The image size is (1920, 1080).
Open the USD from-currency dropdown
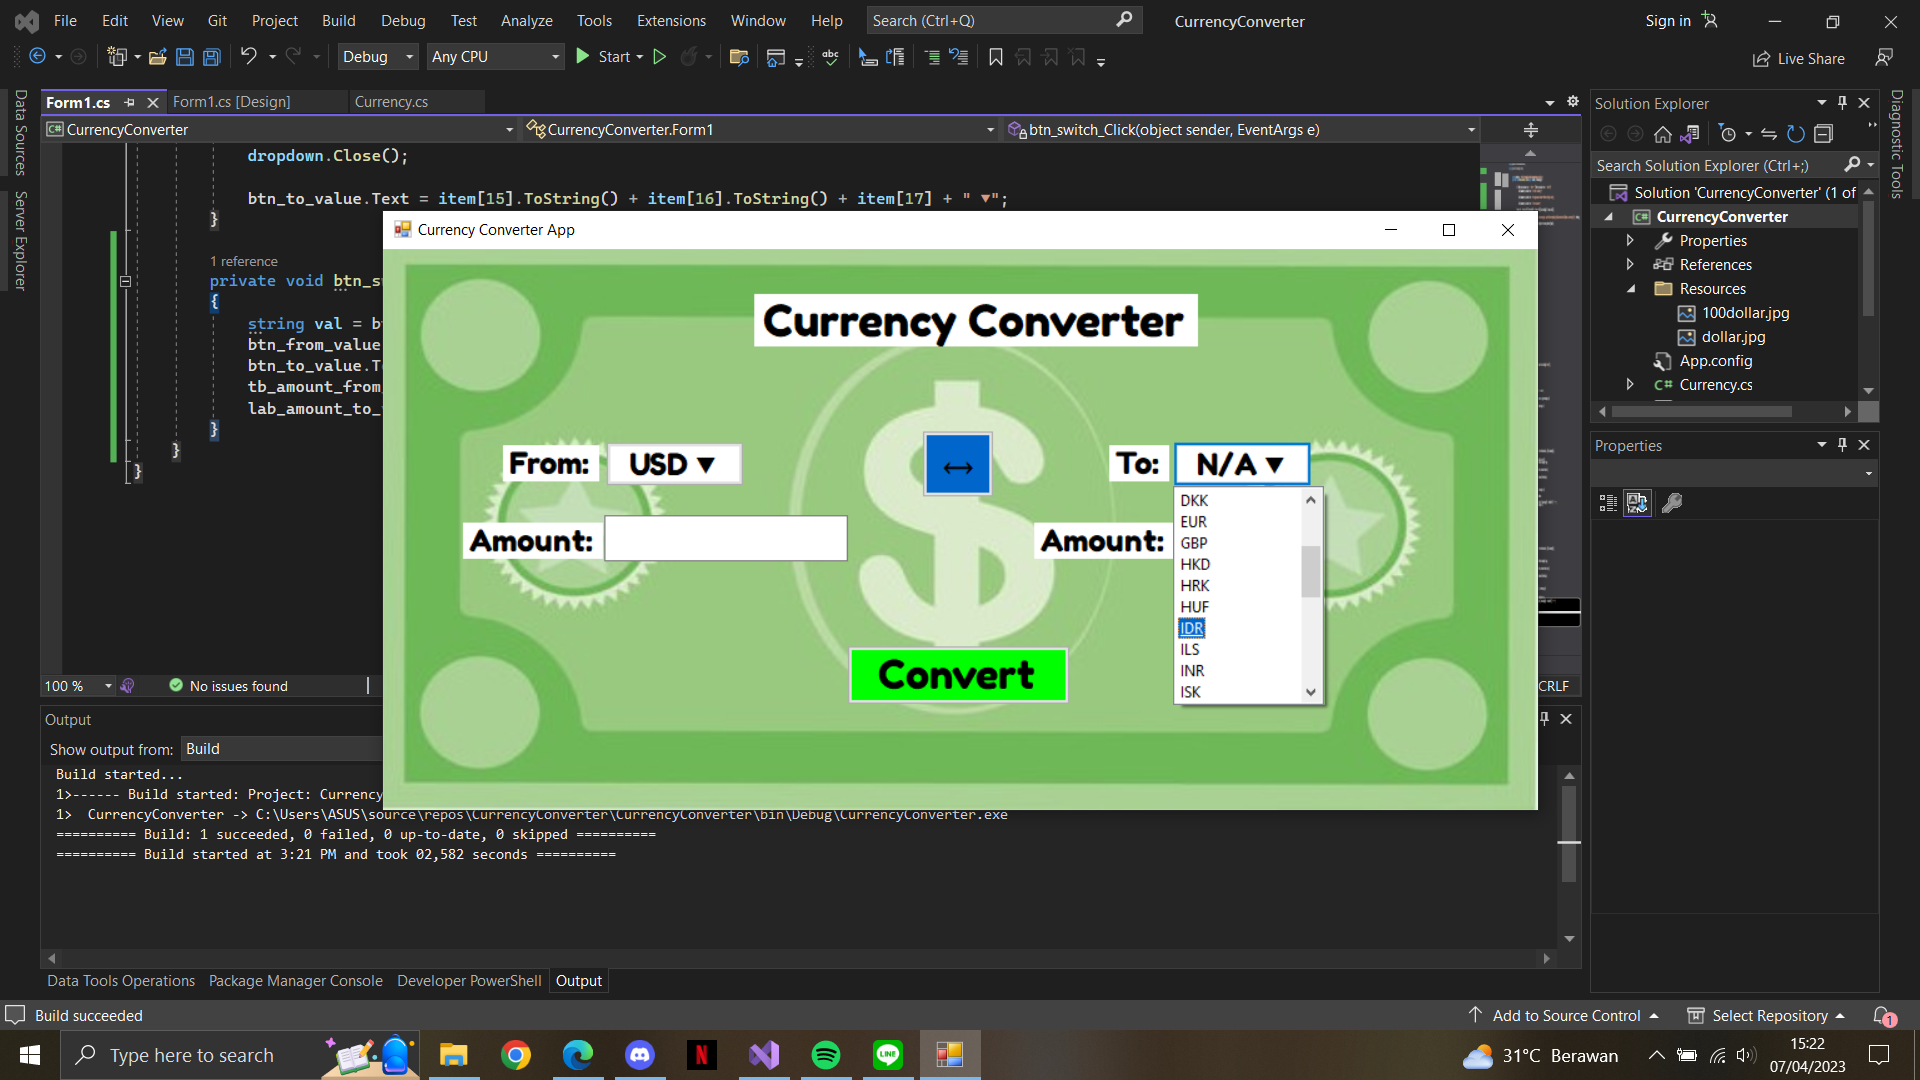[674, 465]
